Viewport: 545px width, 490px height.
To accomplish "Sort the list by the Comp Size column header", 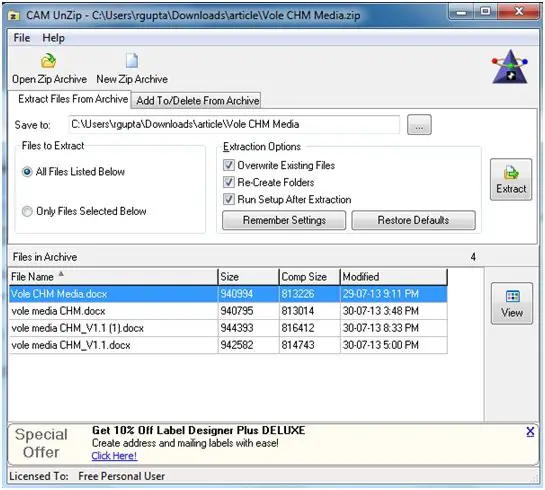I will pyautogui.click(x=309, y=277).
